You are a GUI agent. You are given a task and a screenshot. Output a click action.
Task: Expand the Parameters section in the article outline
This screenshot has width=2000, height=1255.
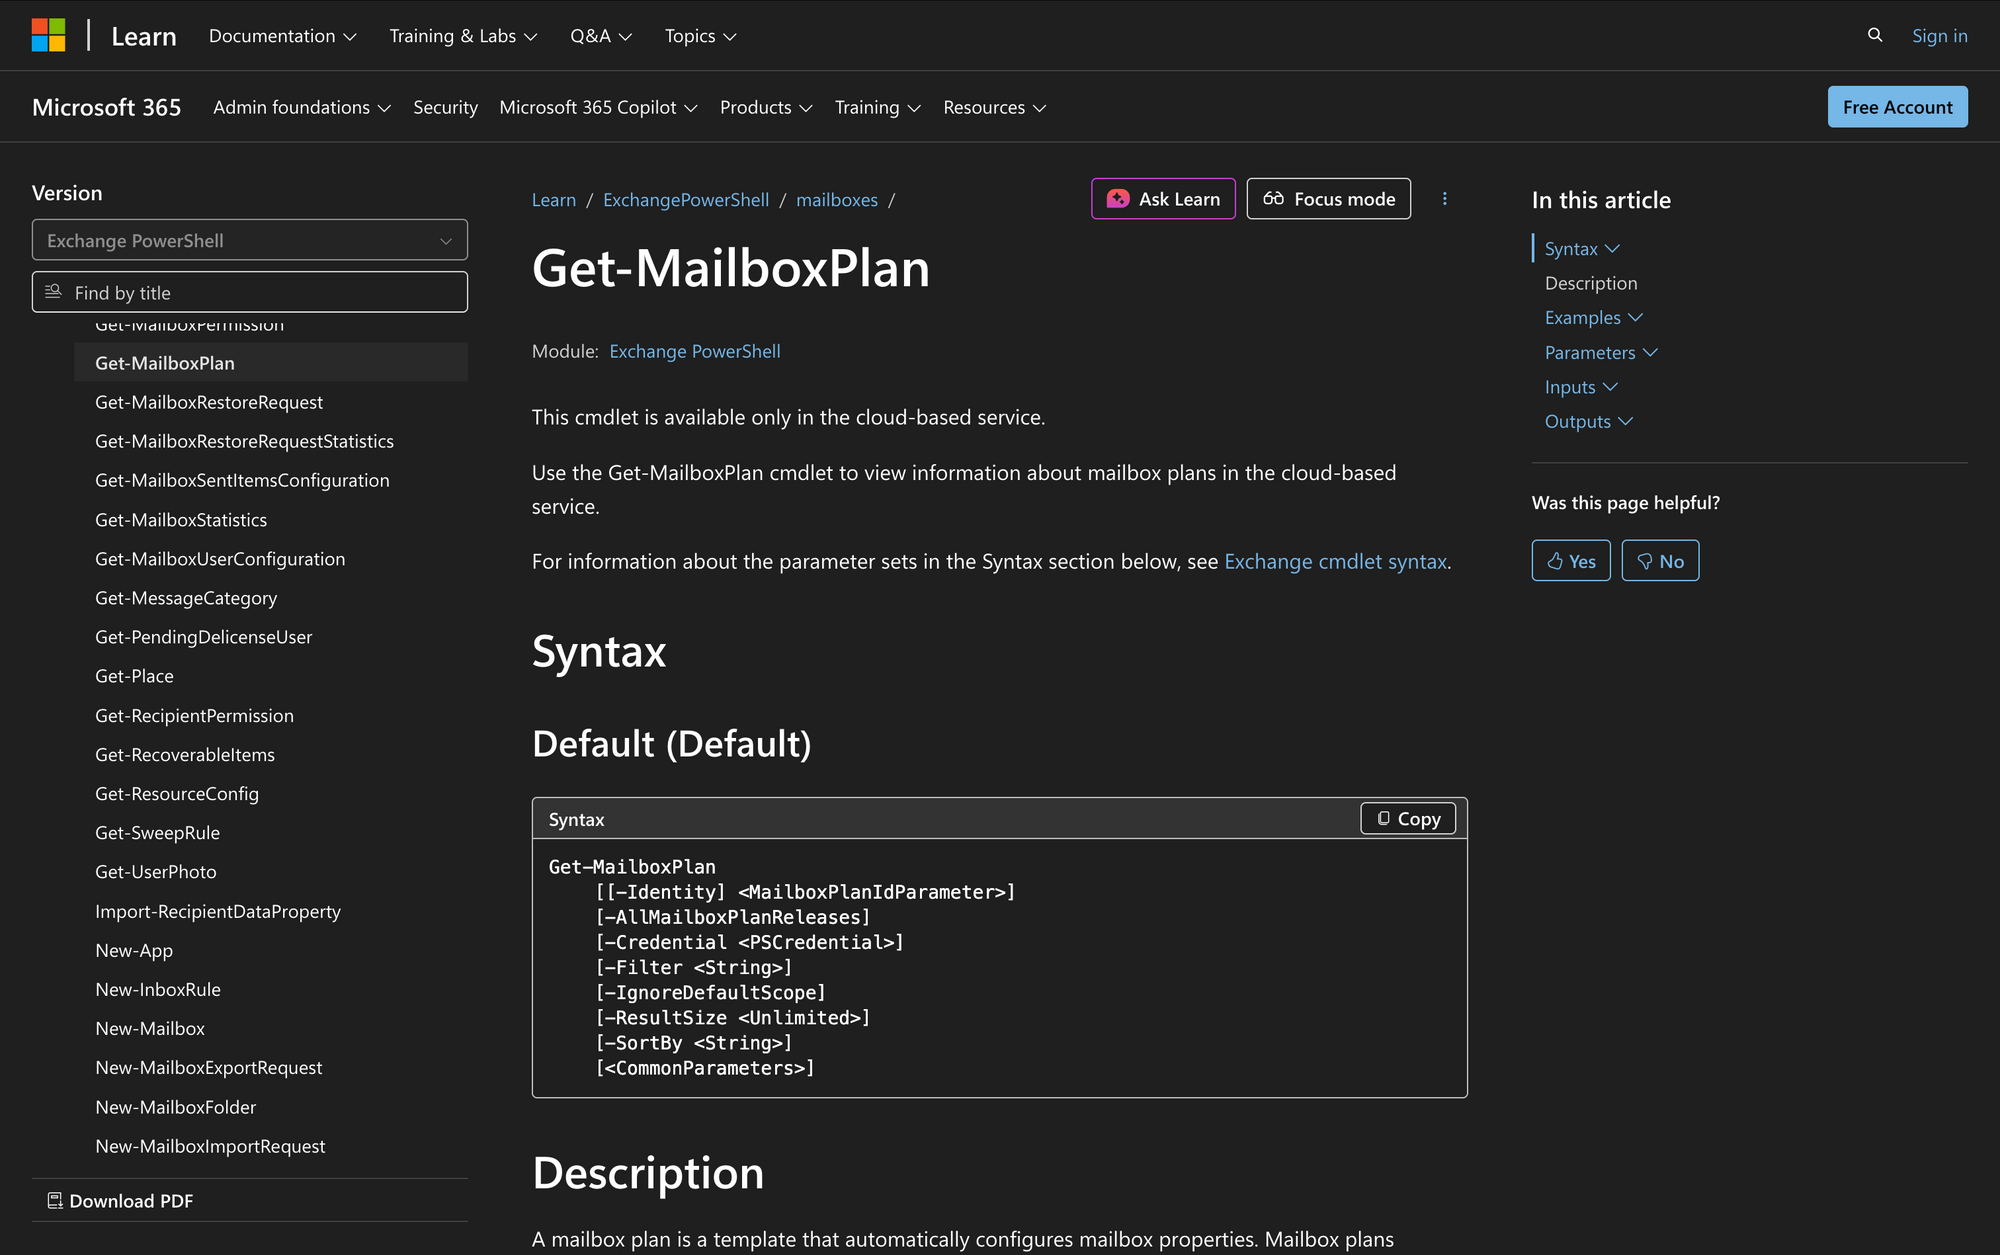coord(1651,352)
